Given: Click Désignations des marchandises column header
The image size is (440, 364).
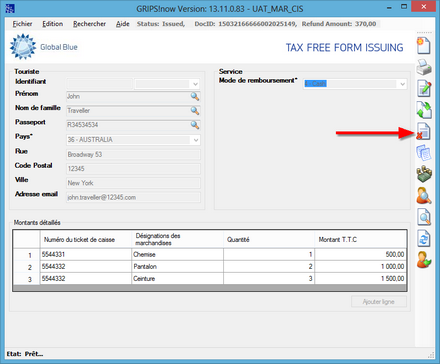Looking at the screenshot, I should [178, 239].
